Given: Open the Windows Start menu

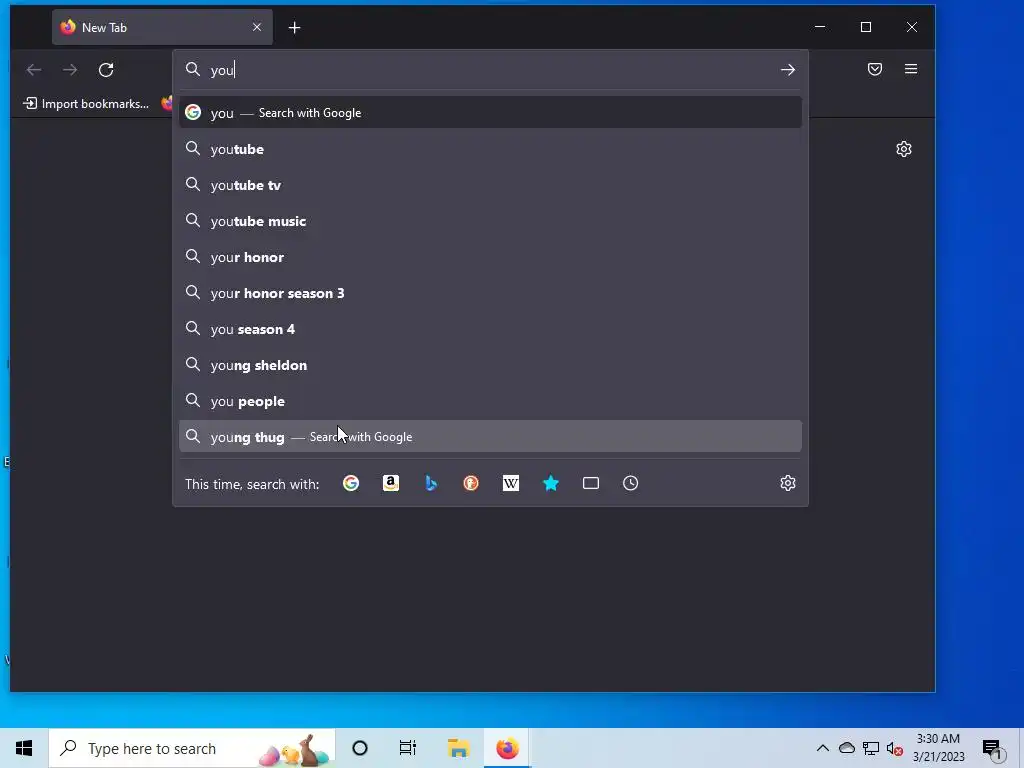Looking at the screenshot, I should [24, 748].
